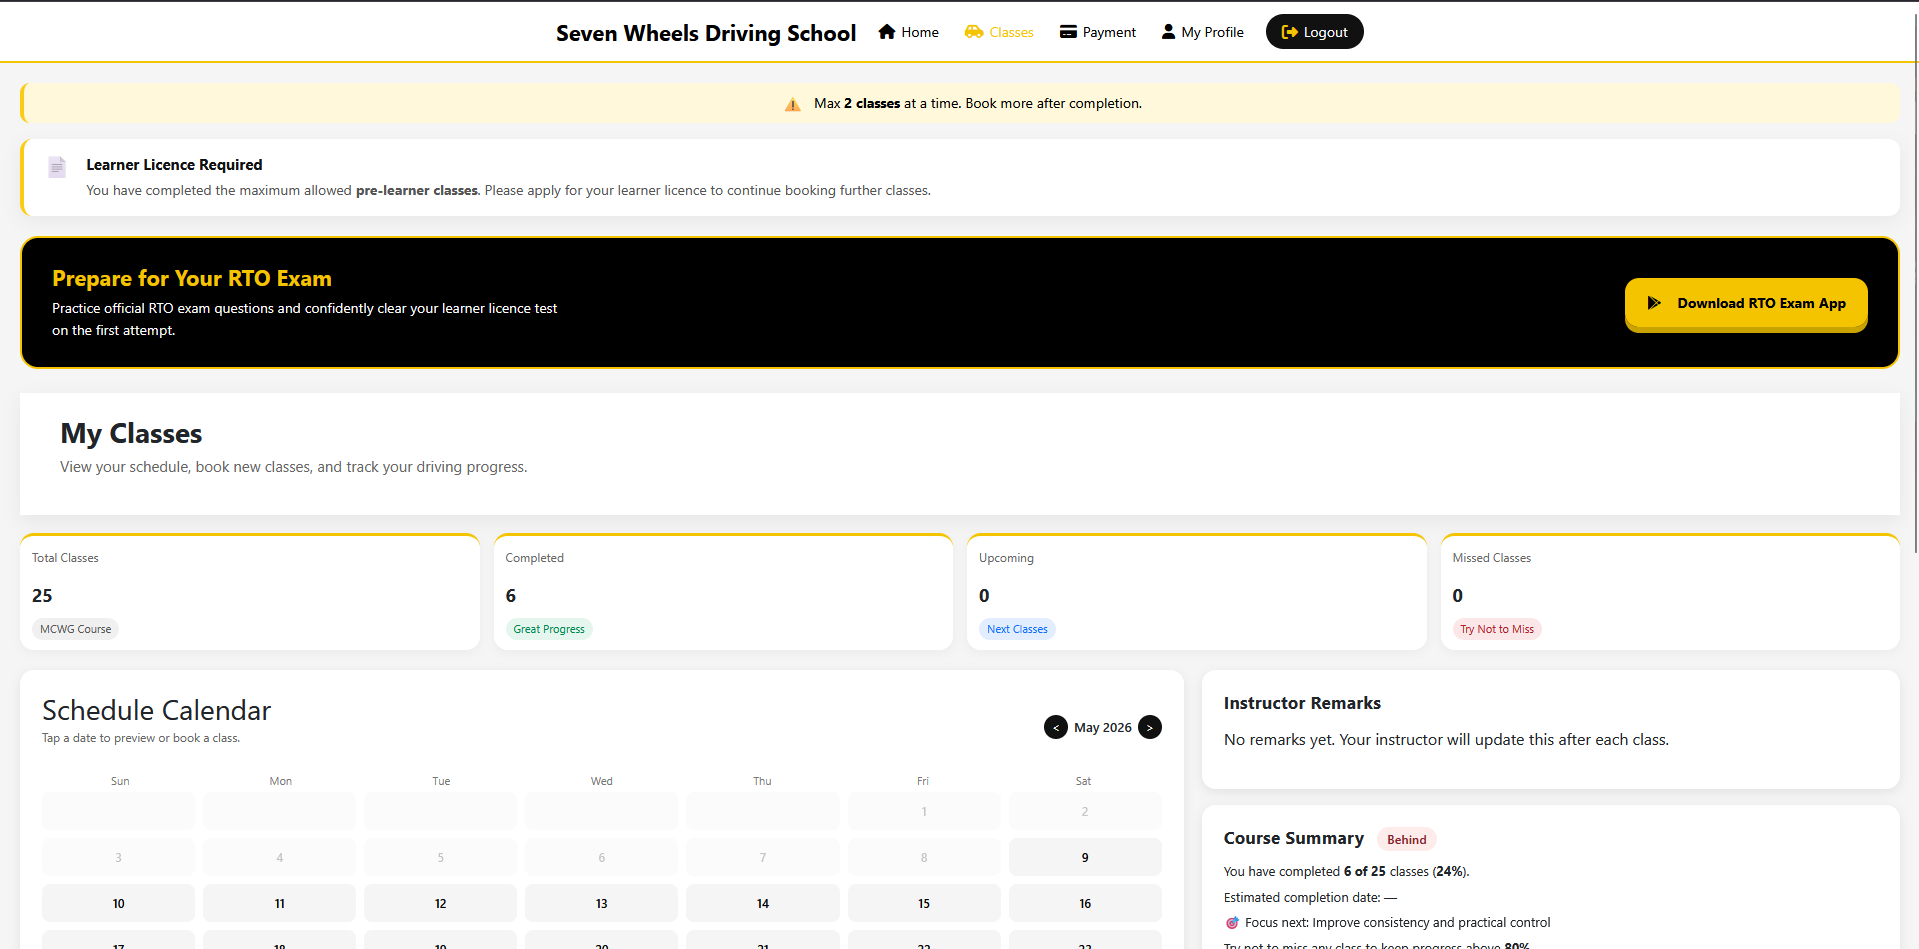Click the MCWG Course badge
The height and width of the screenshot is (949, 1919).
coord(76,629)
